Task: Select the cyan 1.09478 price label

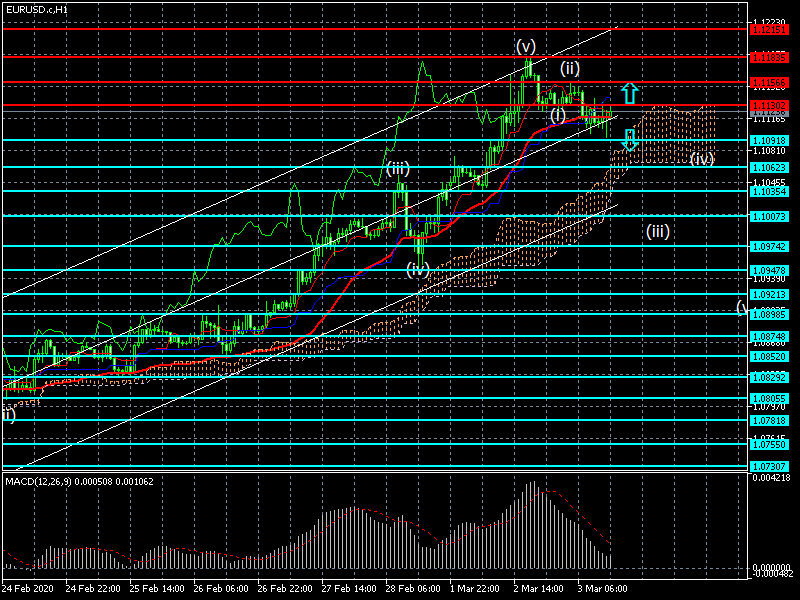Action: coord(769,270)
